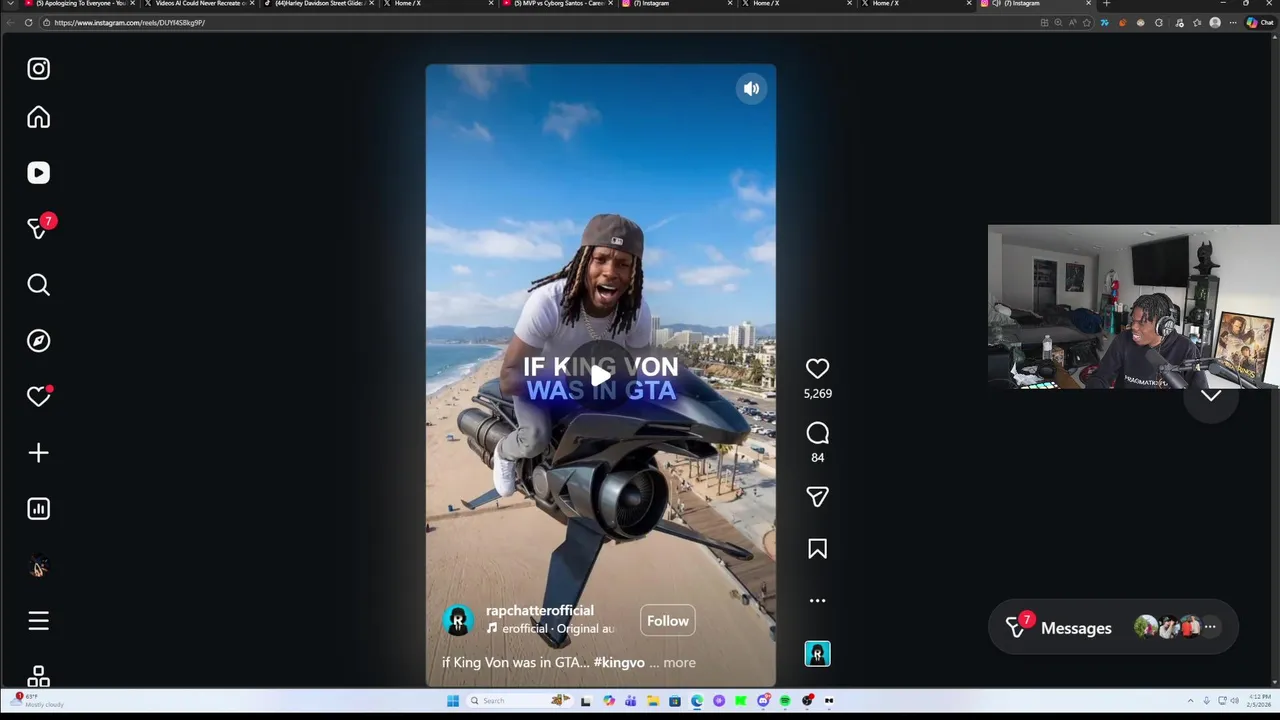The width and height of the screenshot is (1280, 720).
Task: Open #kingvo hashtag in caption
Action: pyautogui.click(x=619, y=662)
